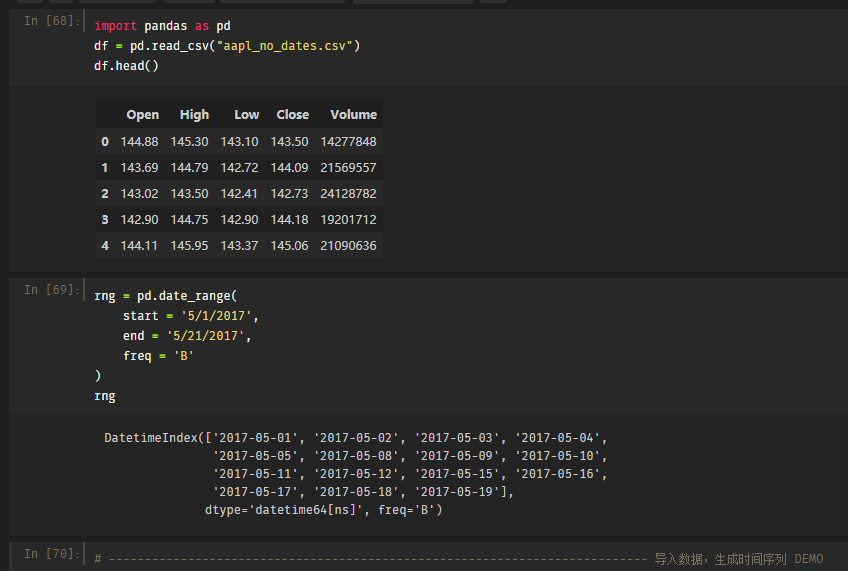Click the final rng line in cell 69
This screenshot has height=571, width=848.
point(105,396)
